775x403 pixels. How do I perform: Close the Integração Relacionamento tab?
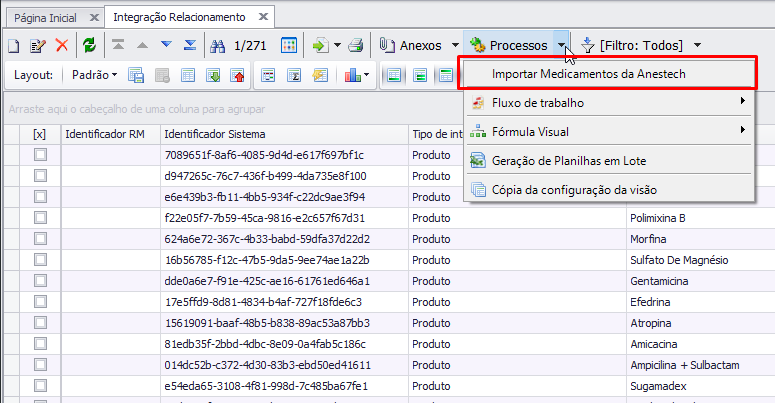(x=263, y=17)
